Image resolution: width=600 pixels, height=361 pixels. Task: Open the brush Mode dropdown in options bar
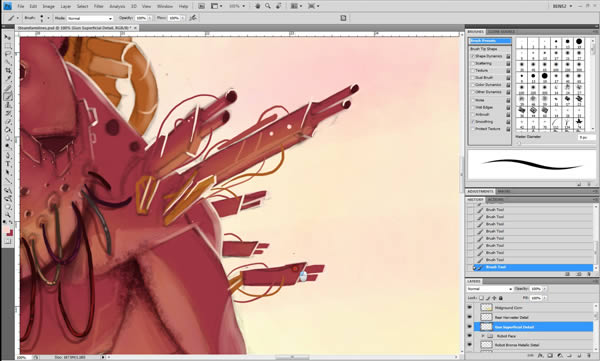tap(90, 18)
